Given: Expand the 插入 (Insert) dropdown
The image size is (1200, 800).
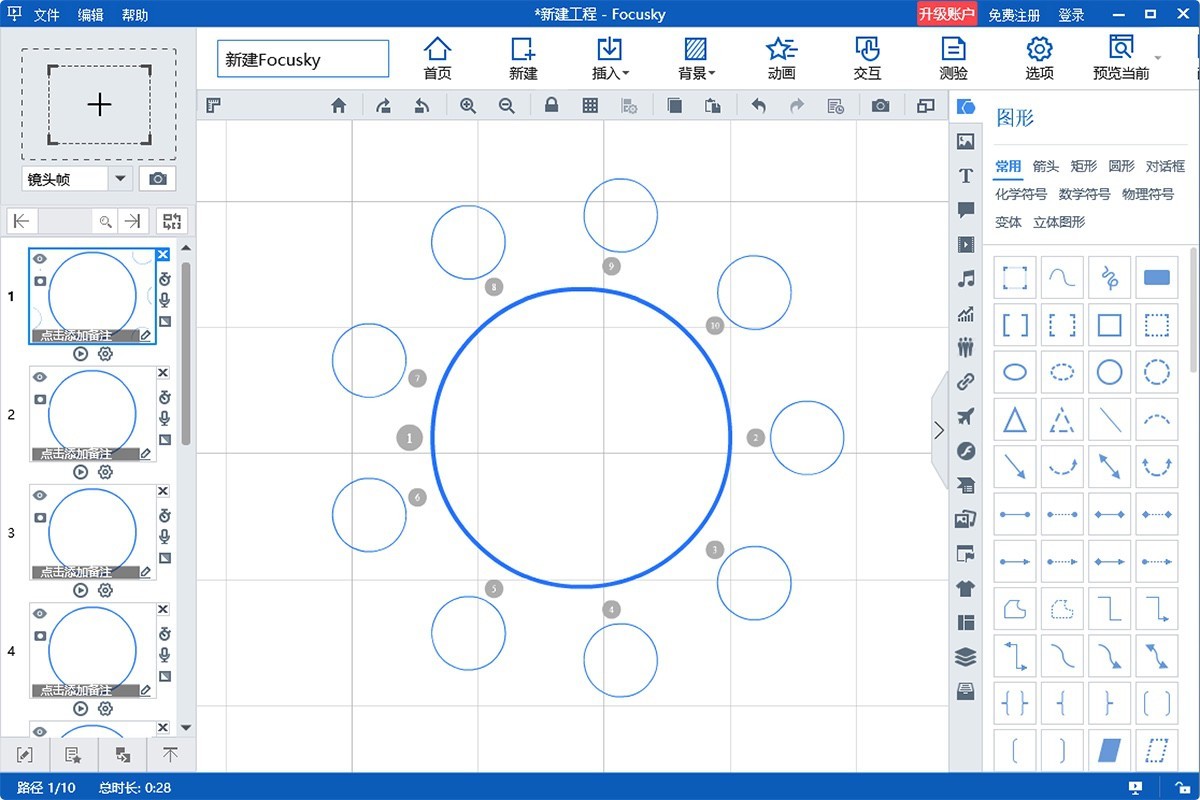Looking at the screenshot, I should coord(610,58).
